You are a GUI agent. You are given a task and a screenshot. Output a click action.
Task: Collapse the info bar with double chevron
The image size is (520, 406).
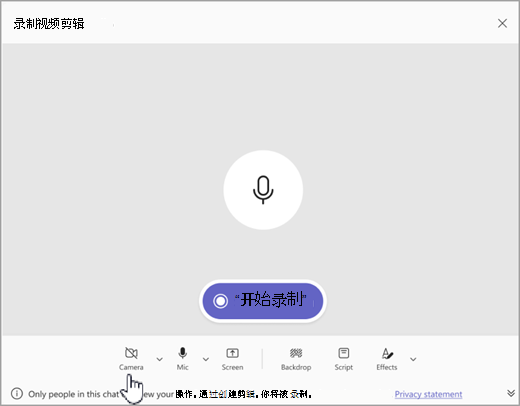[x=511, y=393]
